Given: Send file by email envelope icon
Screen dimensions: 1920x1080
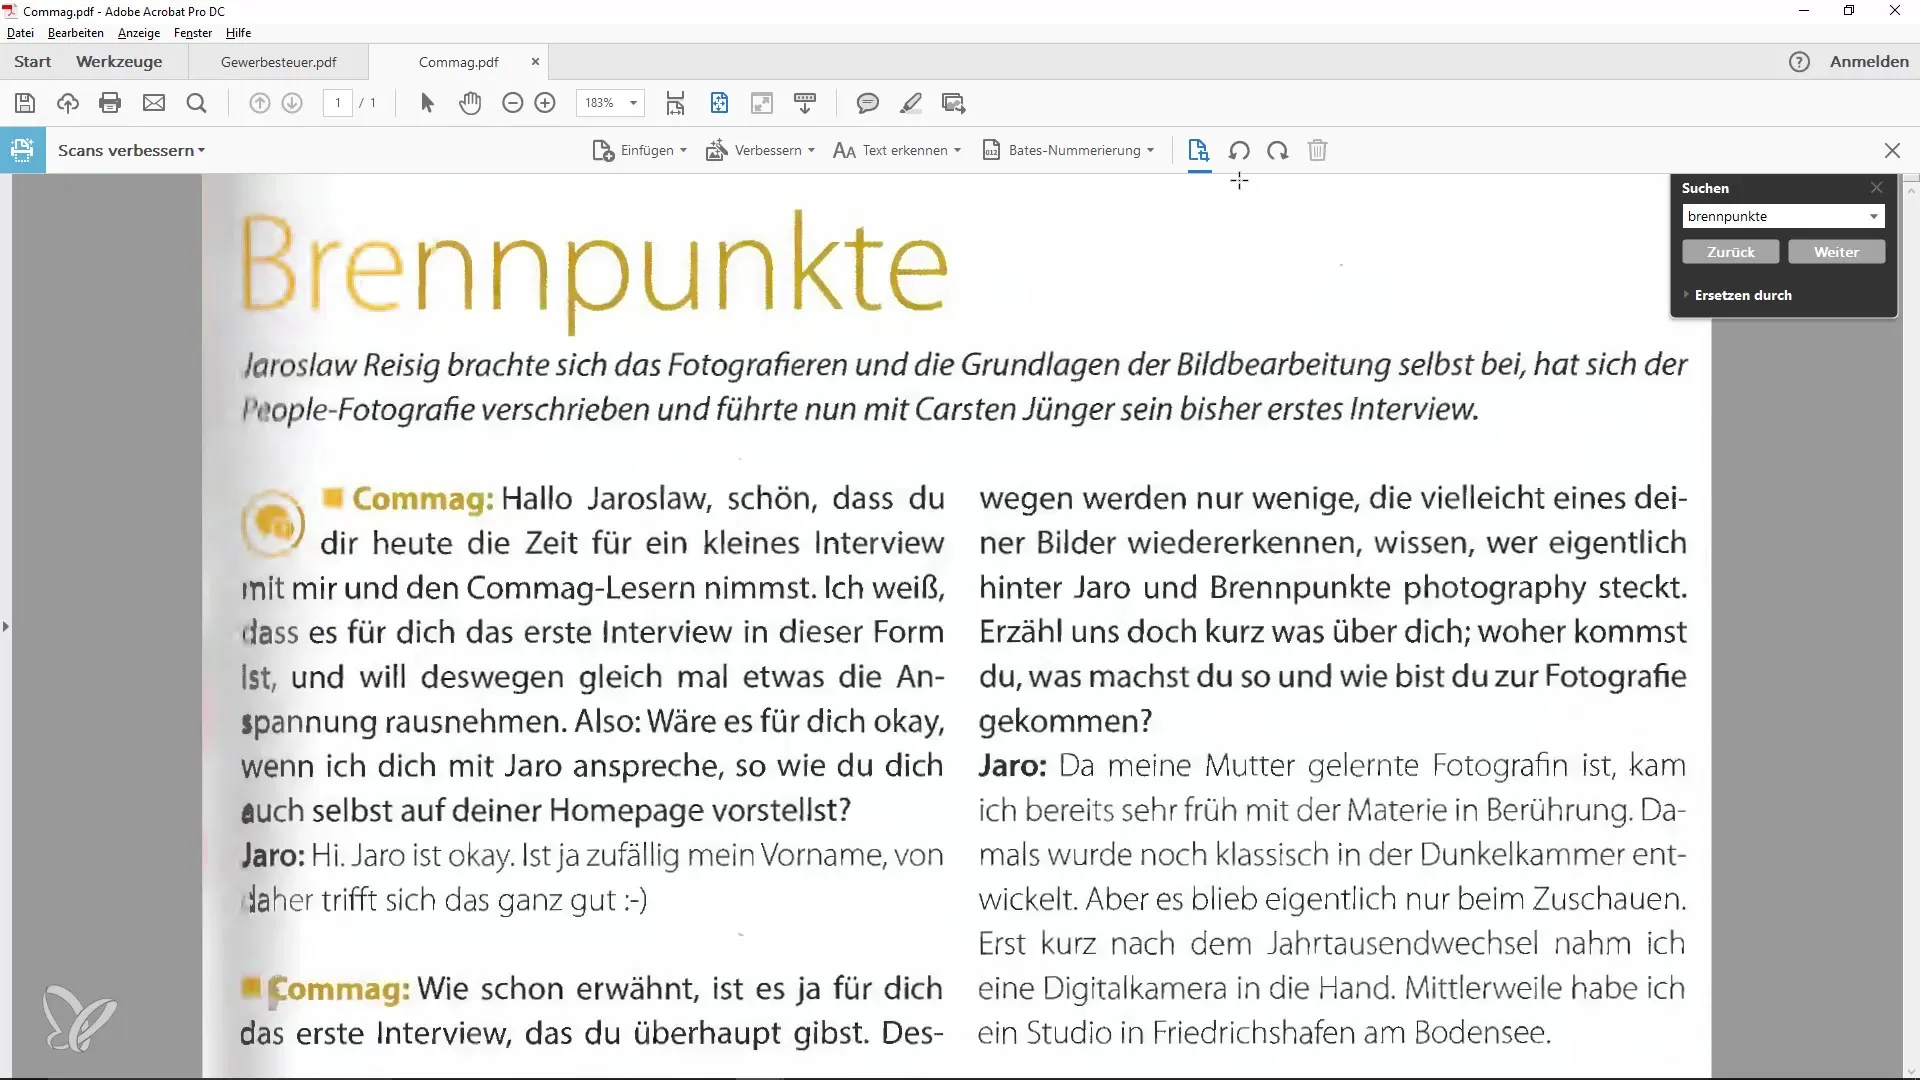Looking at the screenshot, I should (154, 103).
